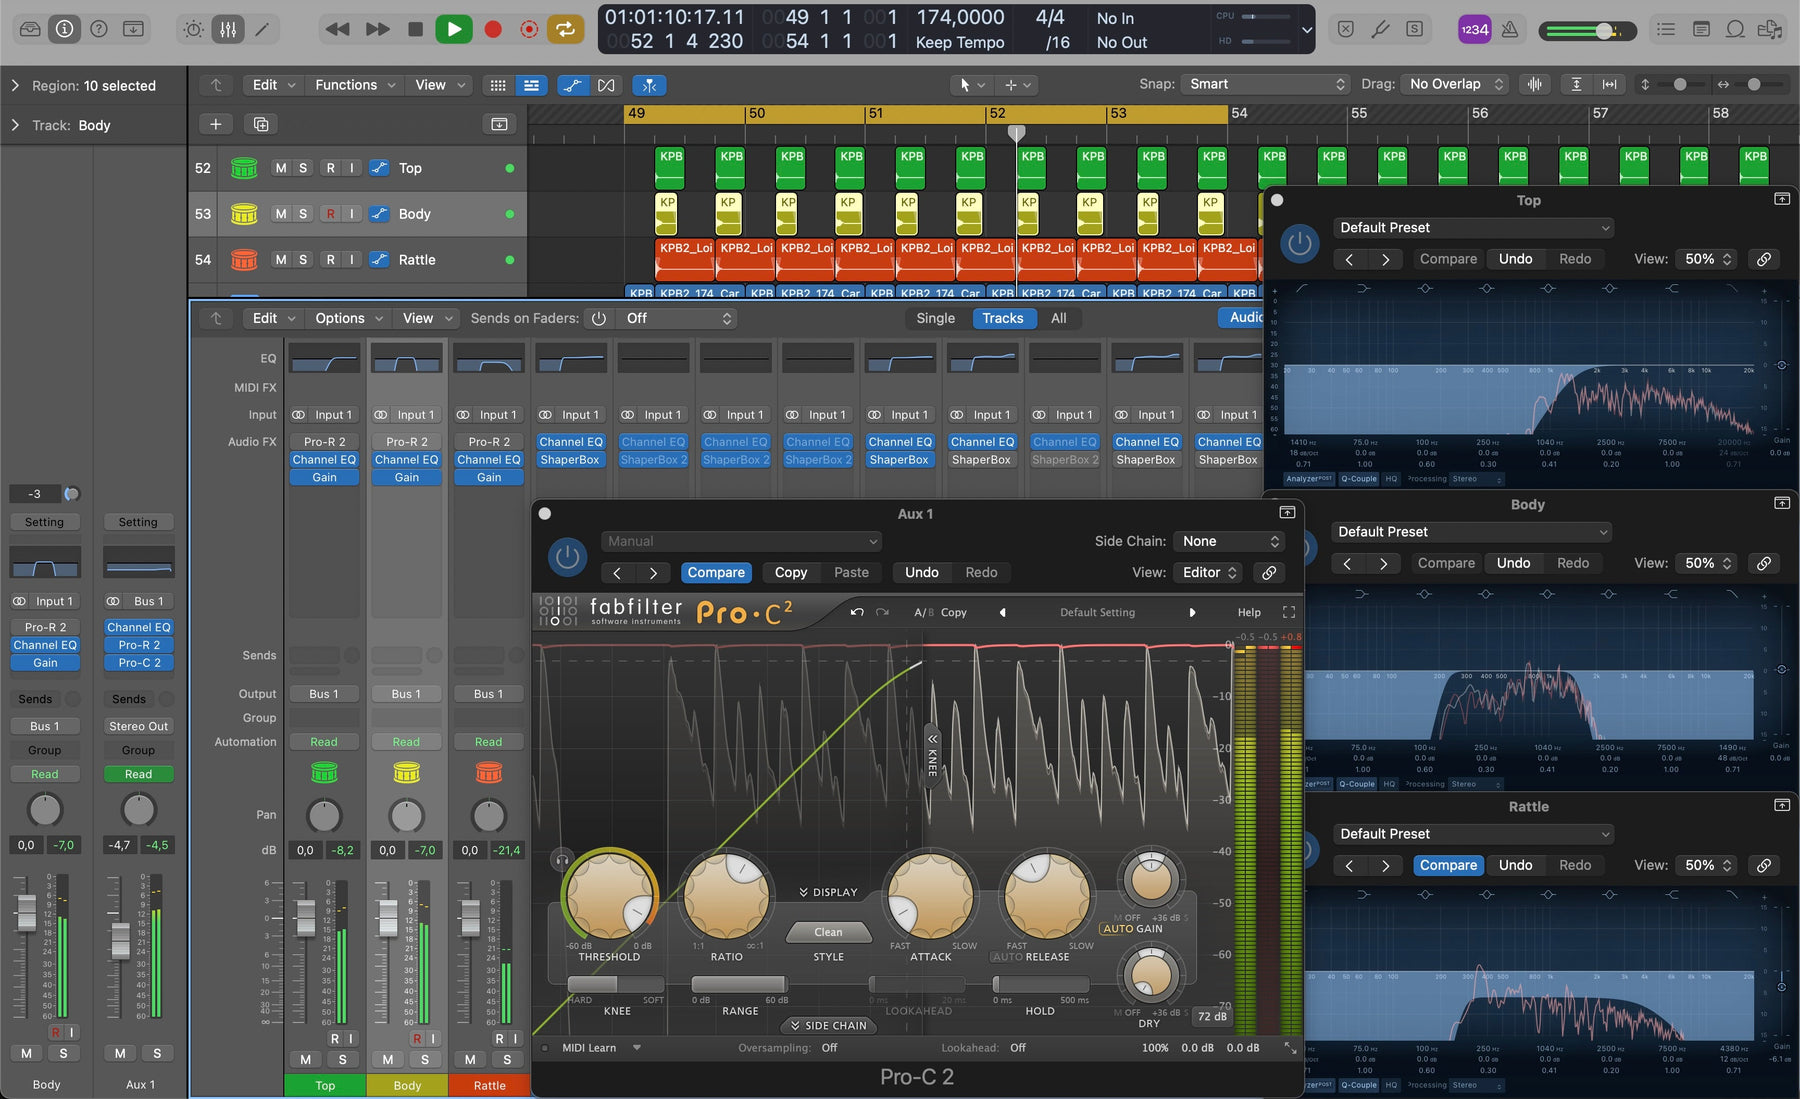Mute the Top track in track header
The width and height of the screenshot is (1800, 1099).
[x=281, y=168]
